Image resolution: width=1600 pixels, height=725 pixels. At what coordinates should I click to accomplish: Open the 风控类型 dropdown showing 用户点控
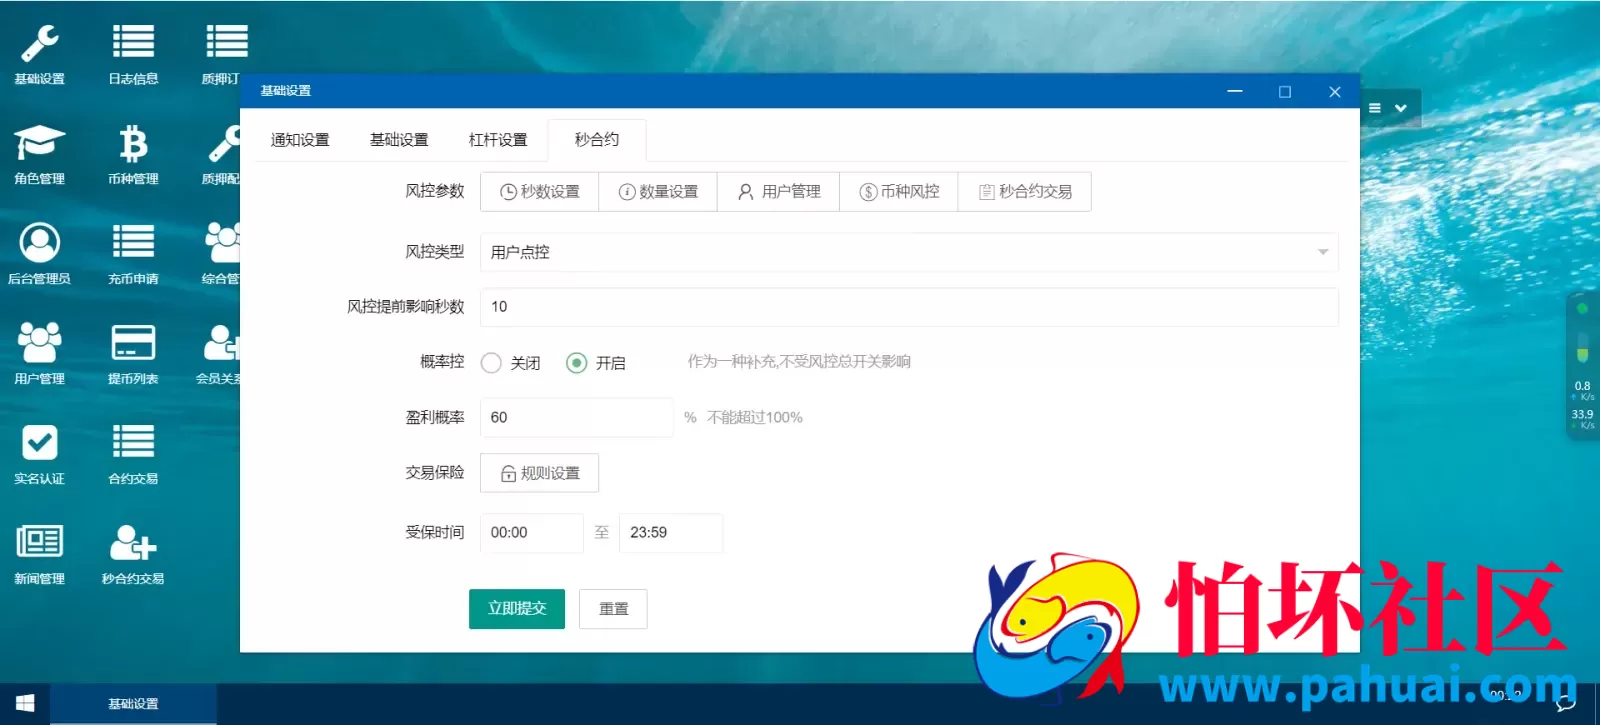[909, 252]
